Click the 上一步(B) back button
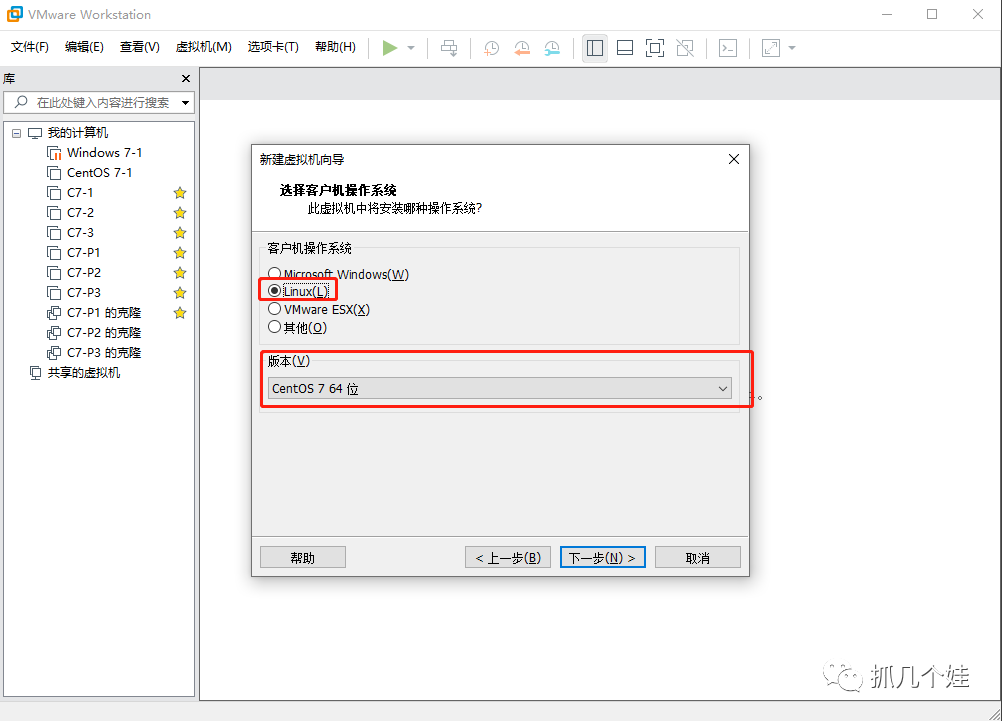 coord(508,557)
